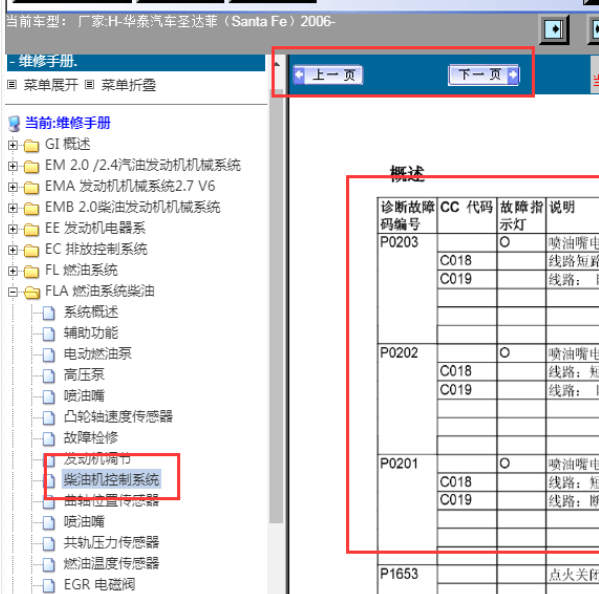
Task: Click the FLA 燃油系统柴油 label
Action: [x=100, y=291]
